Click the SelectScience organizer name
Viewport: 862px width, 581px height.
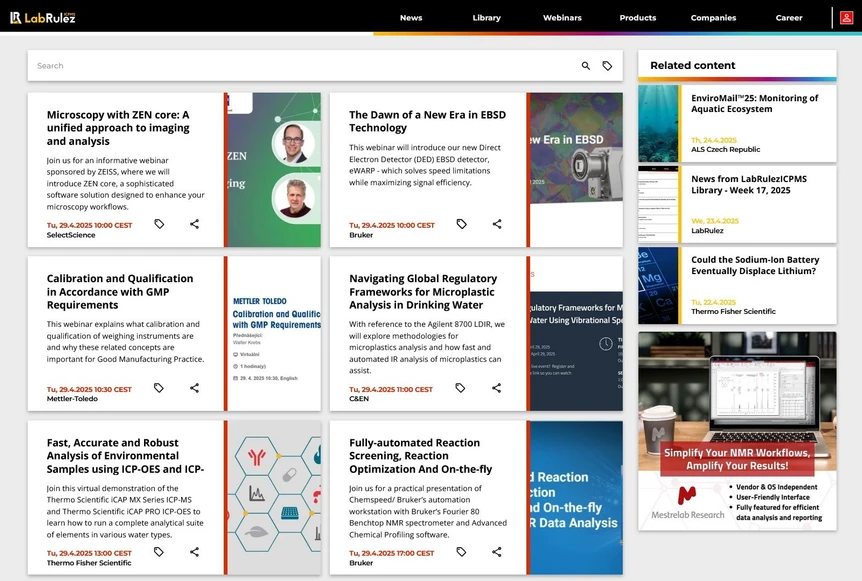(x=71, y=235)
